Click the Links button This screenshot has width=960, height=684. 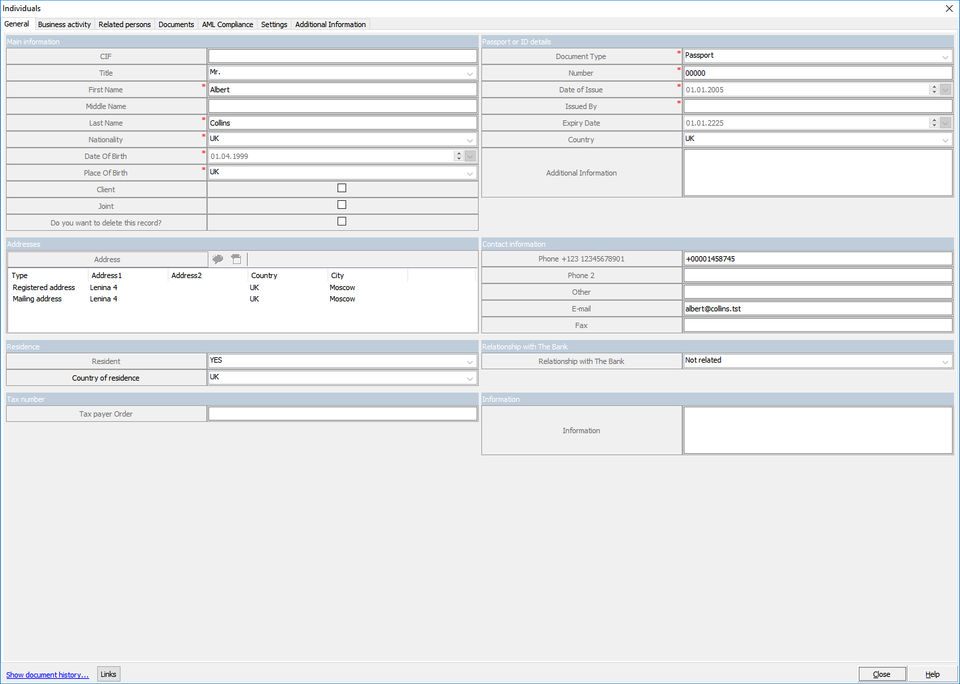[x=108, y=674]
